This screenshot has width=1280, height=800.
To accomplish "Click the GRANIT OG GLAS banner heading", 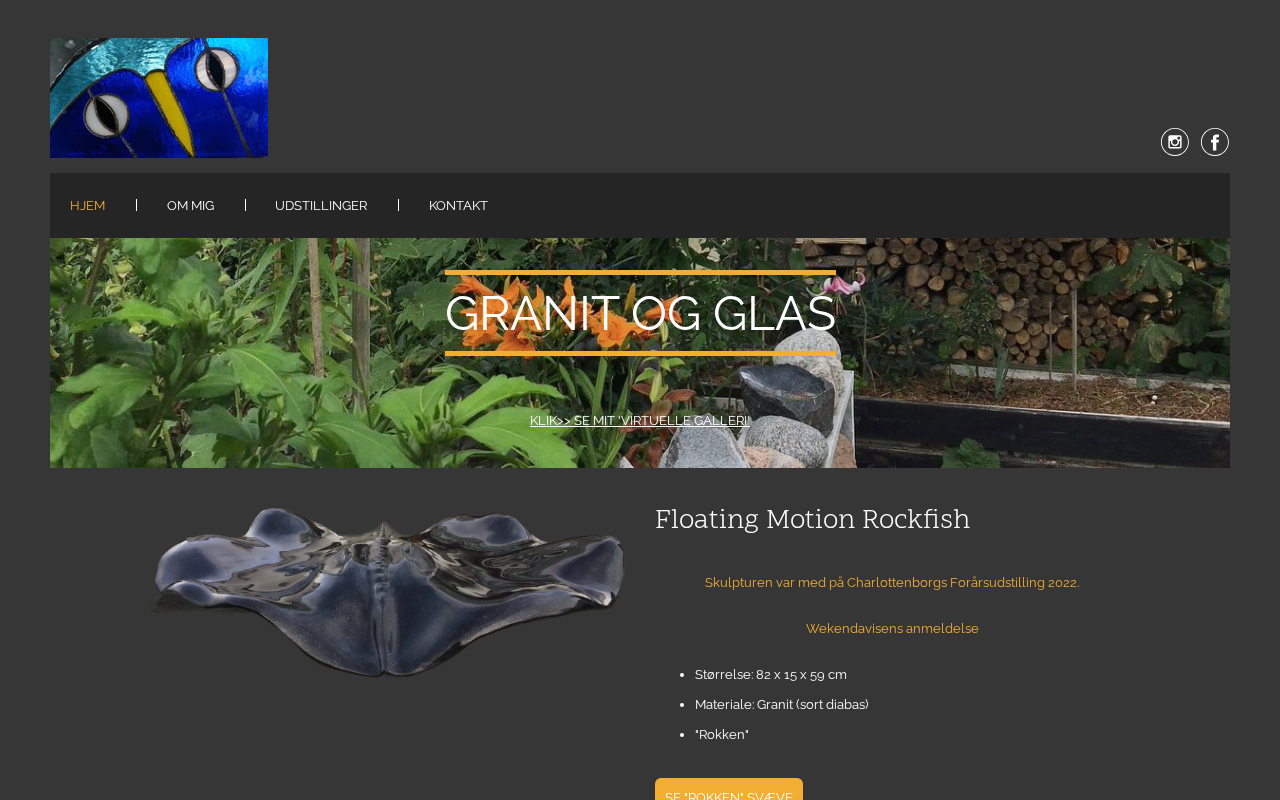I will 640,313.
